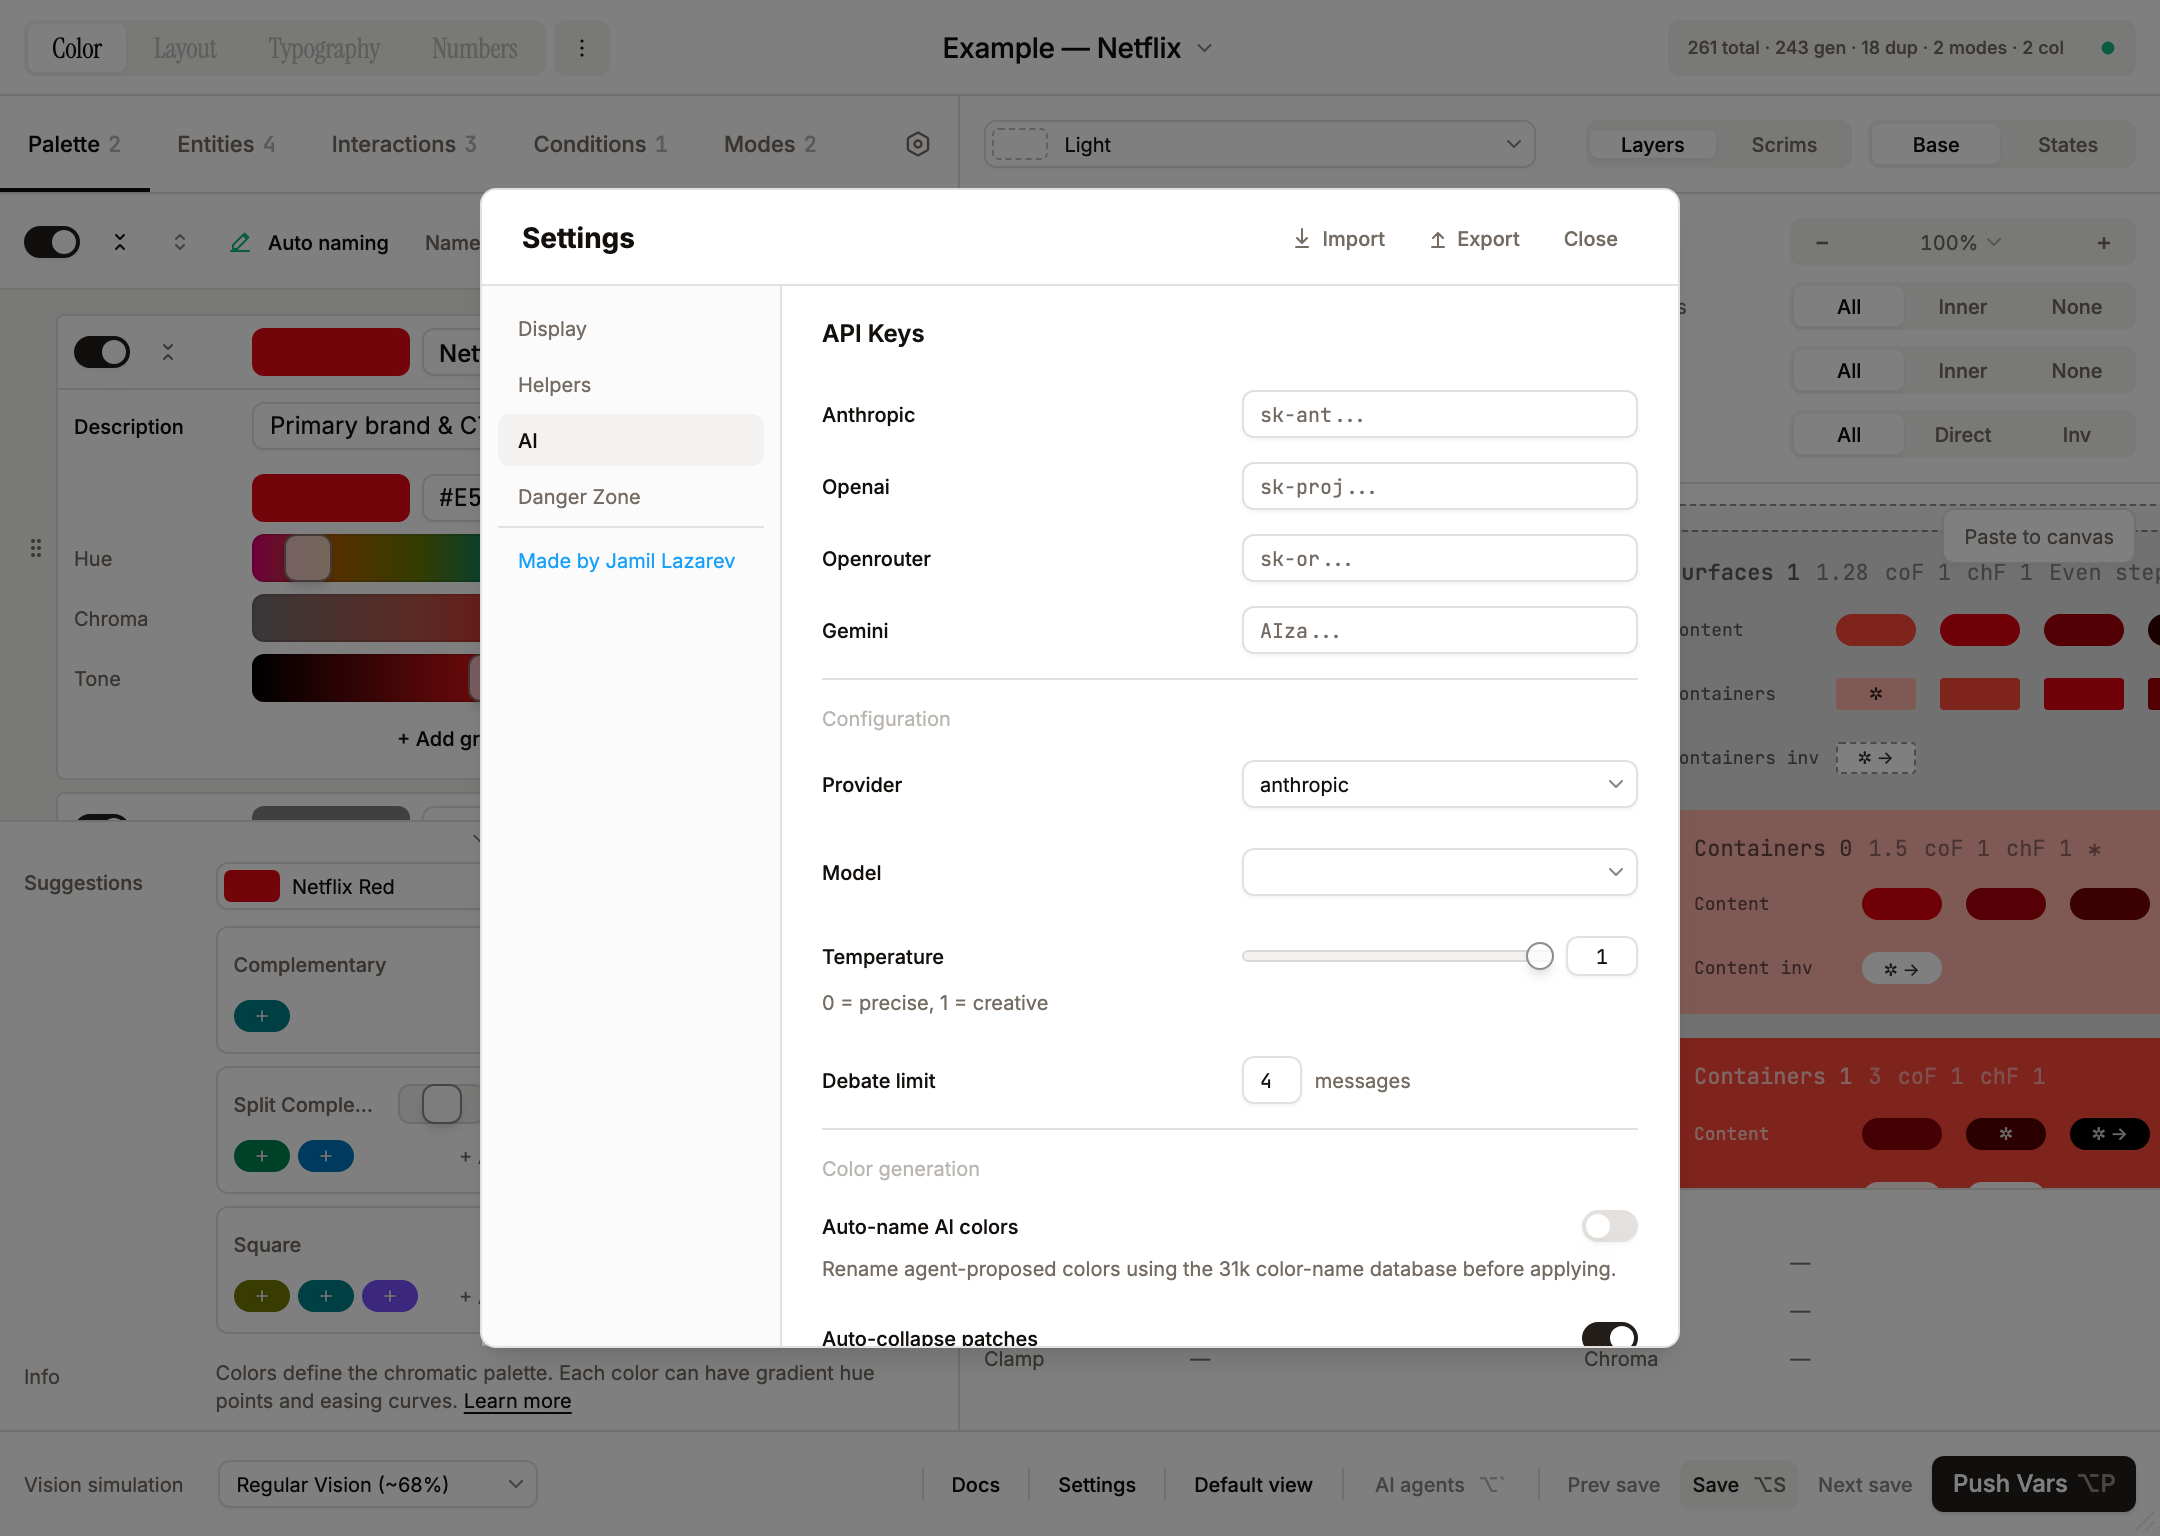
Task: Open the Interactions tab
Action: 404,144
